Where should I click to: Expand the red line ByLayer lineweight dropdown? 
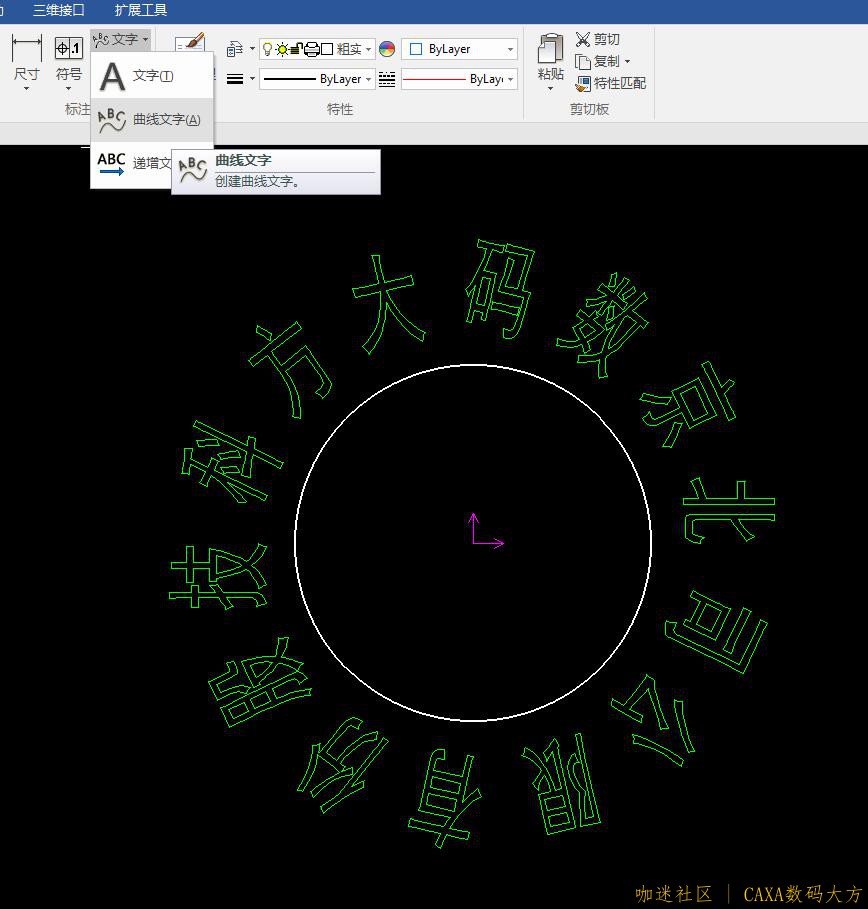(459, 79)
